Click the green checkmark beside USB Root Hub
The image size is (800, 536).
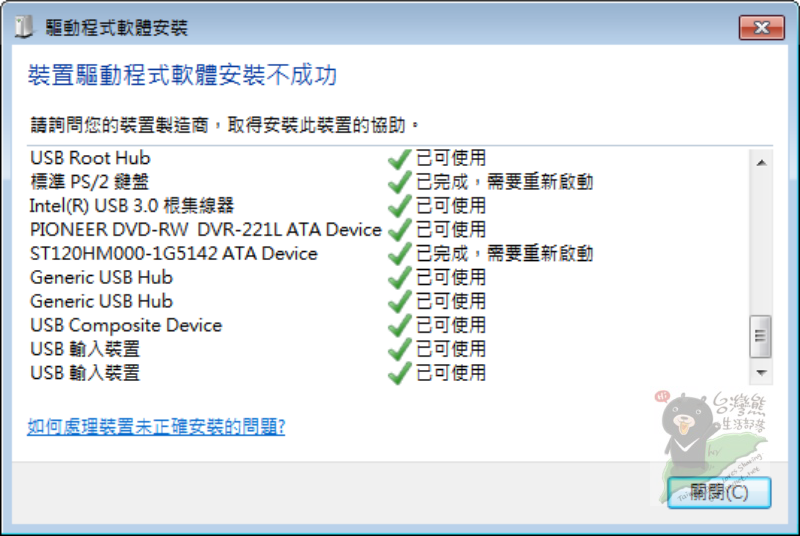[400, 158]
